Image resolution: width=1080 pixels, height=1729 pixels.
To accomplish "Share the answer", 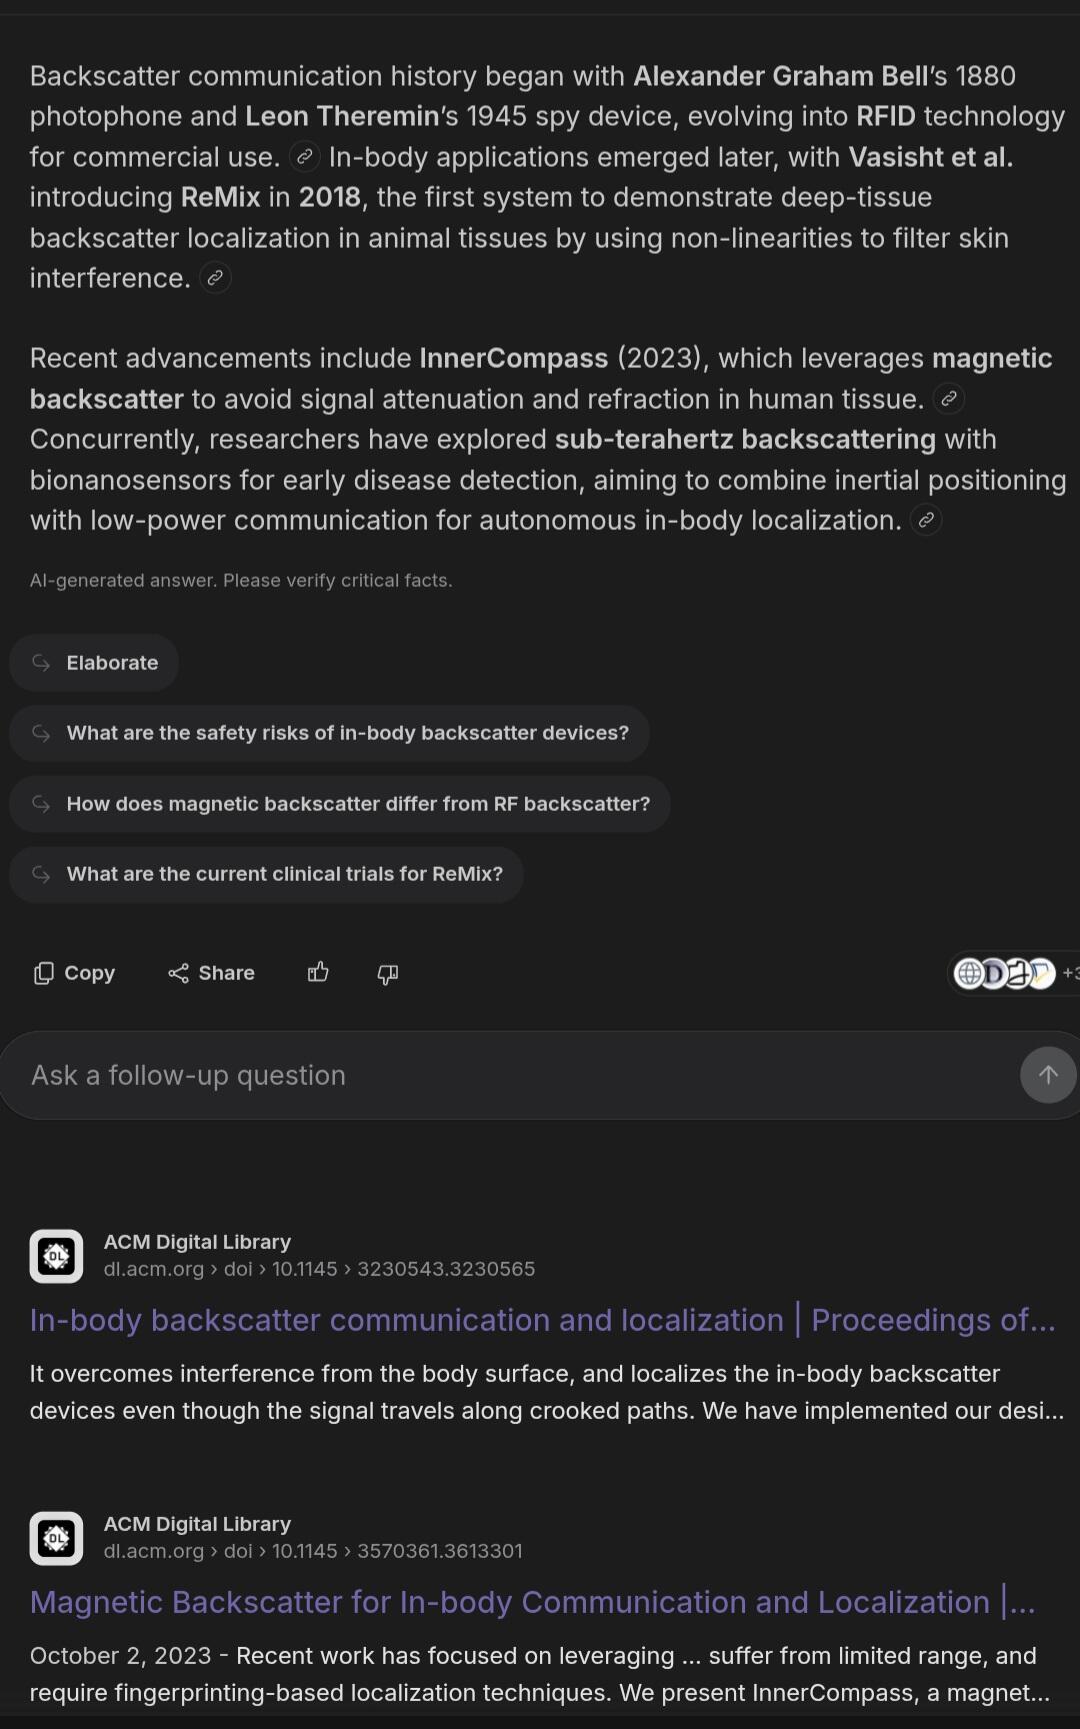I will tap(211, 973).
